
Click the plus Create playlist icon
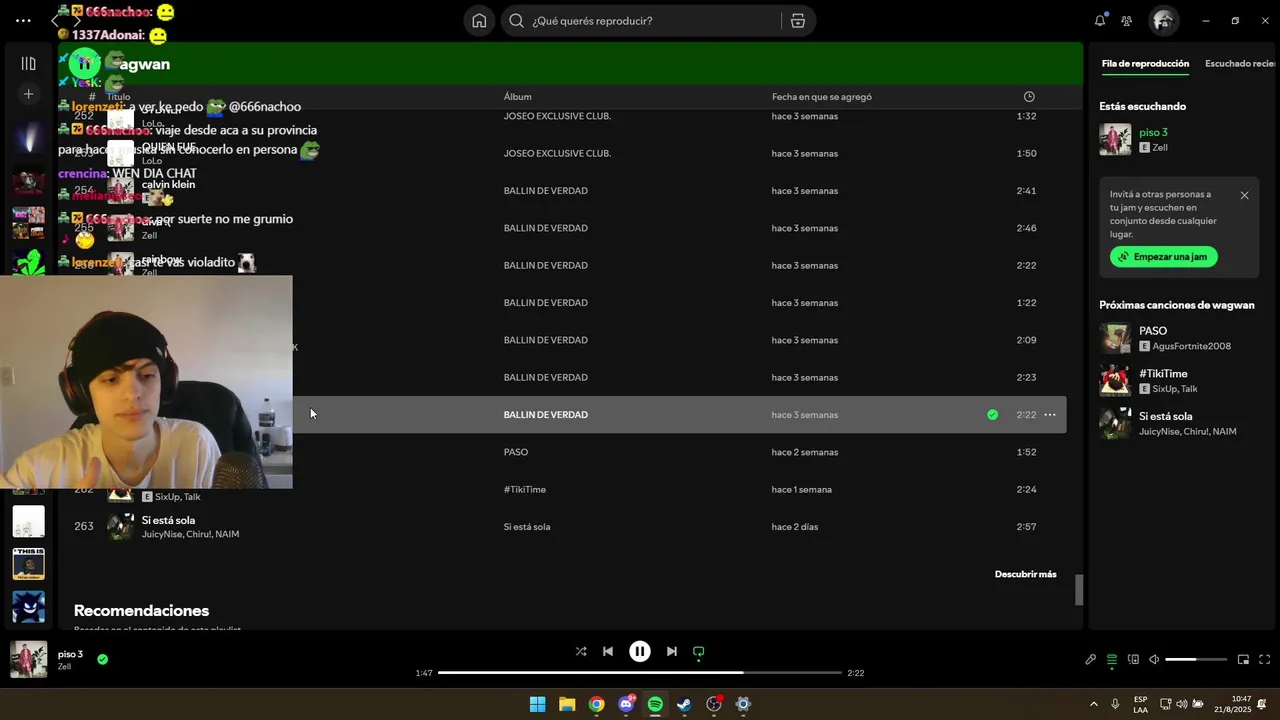coord(28,94)
